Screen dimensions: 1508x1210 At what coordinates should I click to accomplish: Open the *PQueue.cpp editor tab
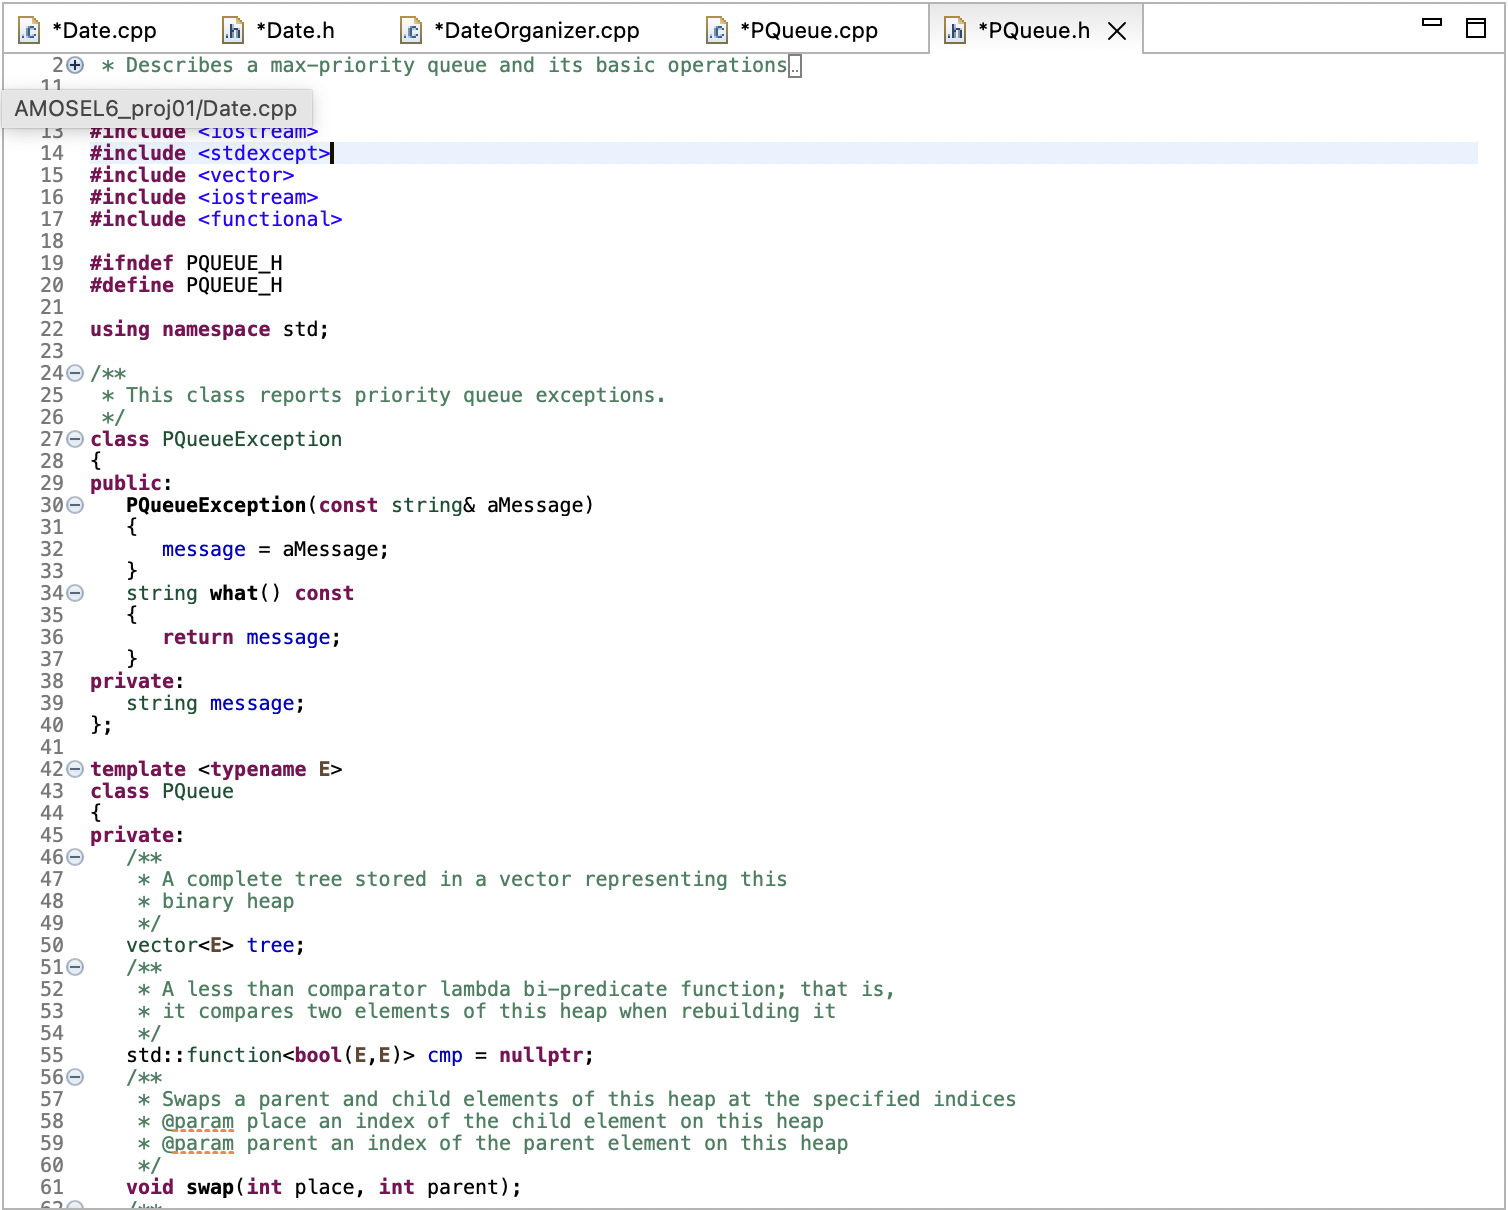[x=792, y=30]
